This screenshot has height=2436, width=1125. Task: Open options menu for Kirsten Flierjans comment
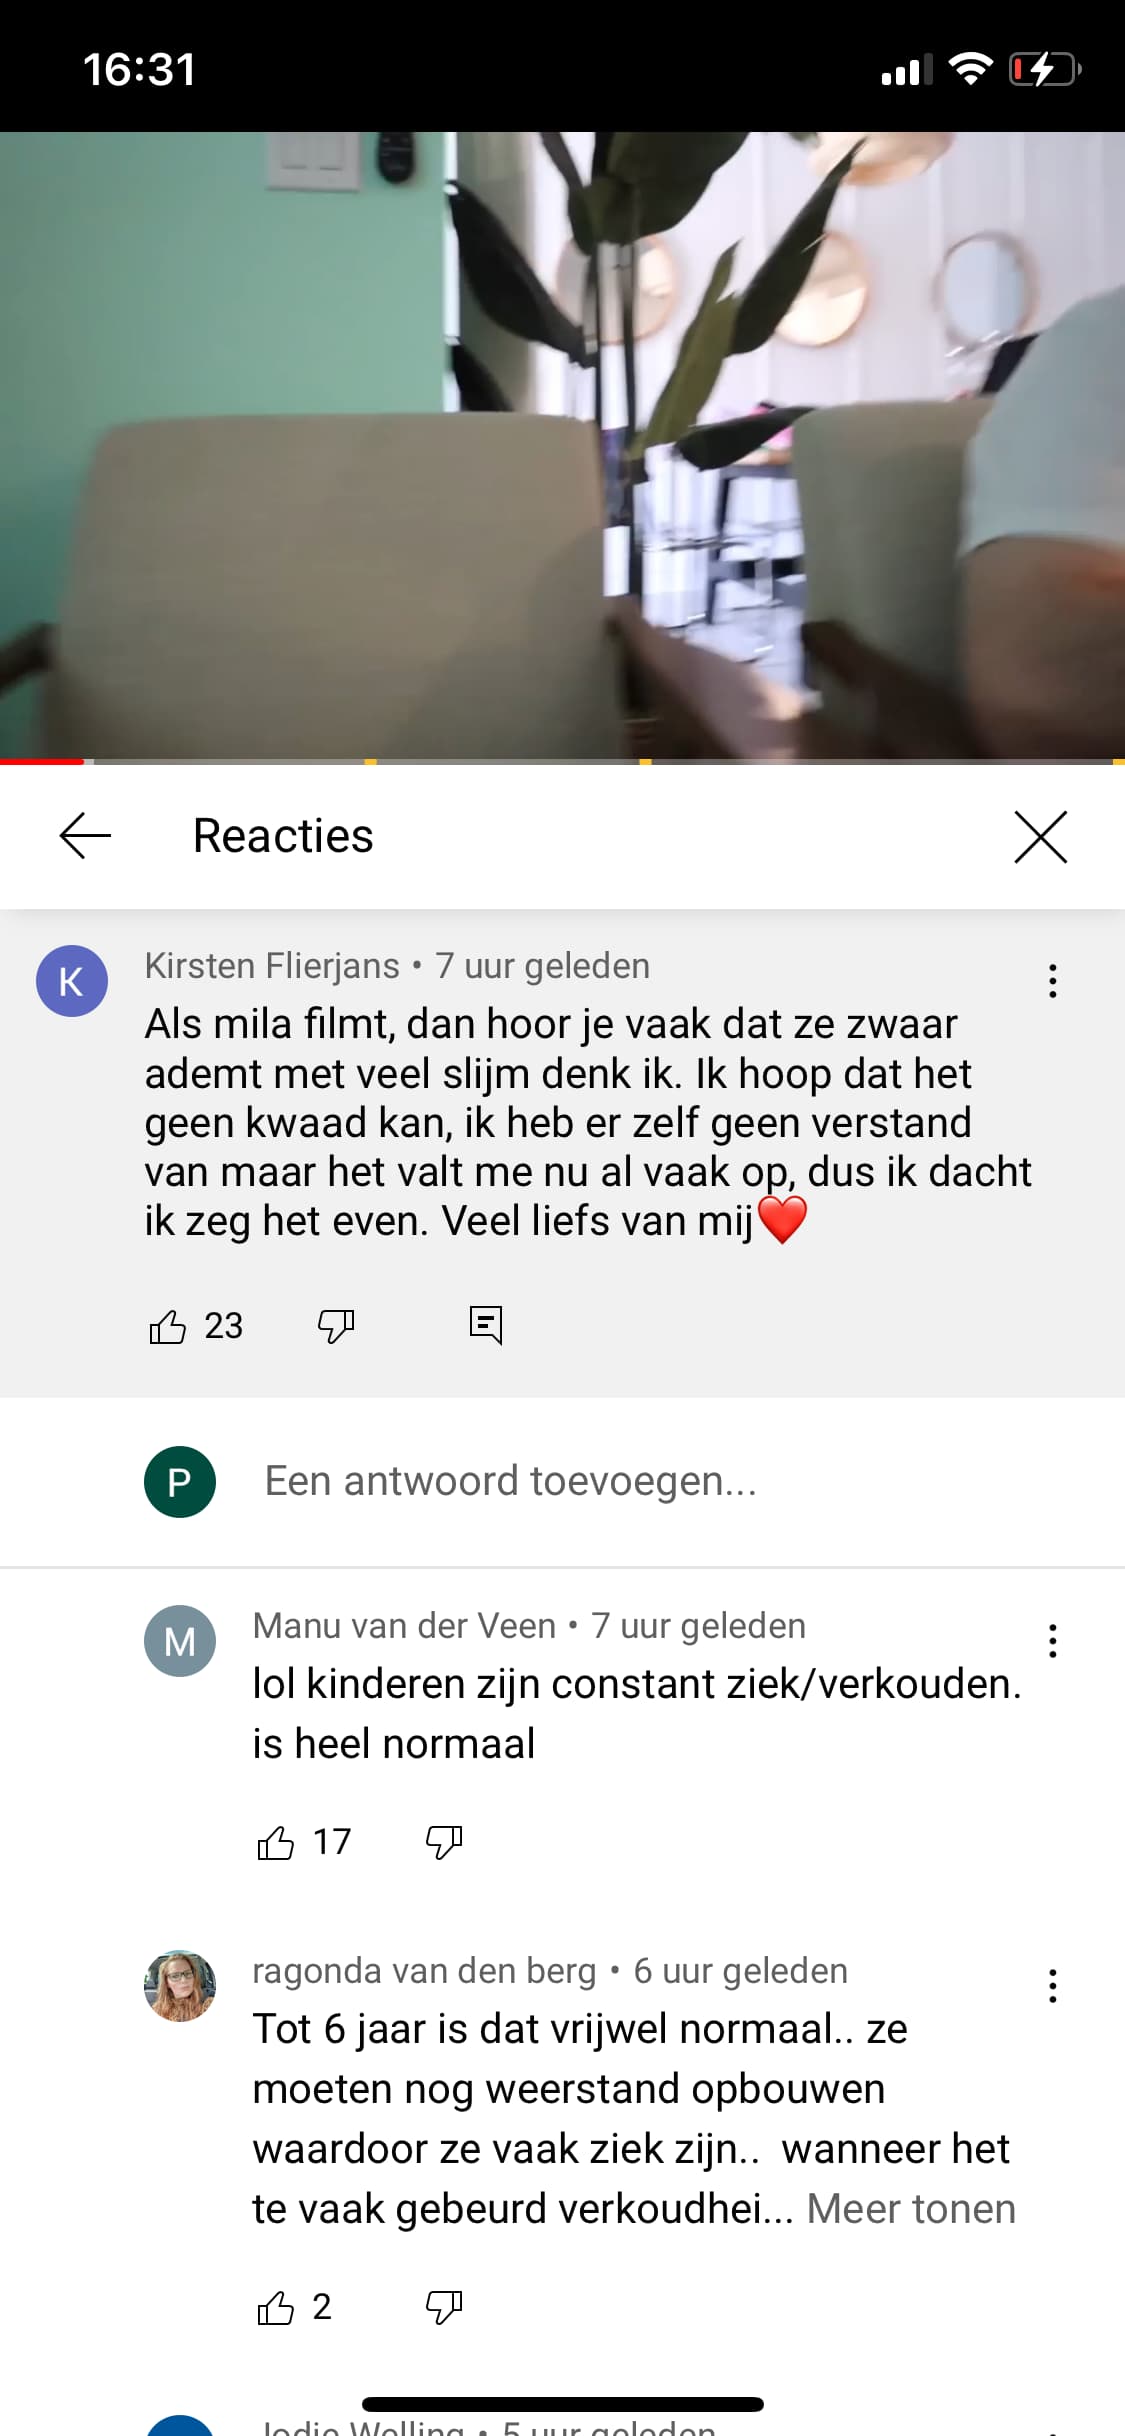pyautogui.click(x=1052, y=981)
